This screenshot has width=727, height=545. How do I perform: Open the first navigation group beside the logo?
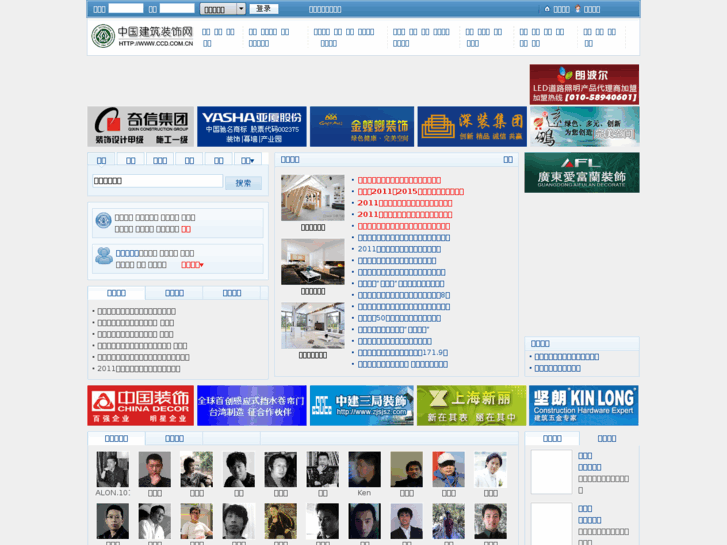coord(218,38)
